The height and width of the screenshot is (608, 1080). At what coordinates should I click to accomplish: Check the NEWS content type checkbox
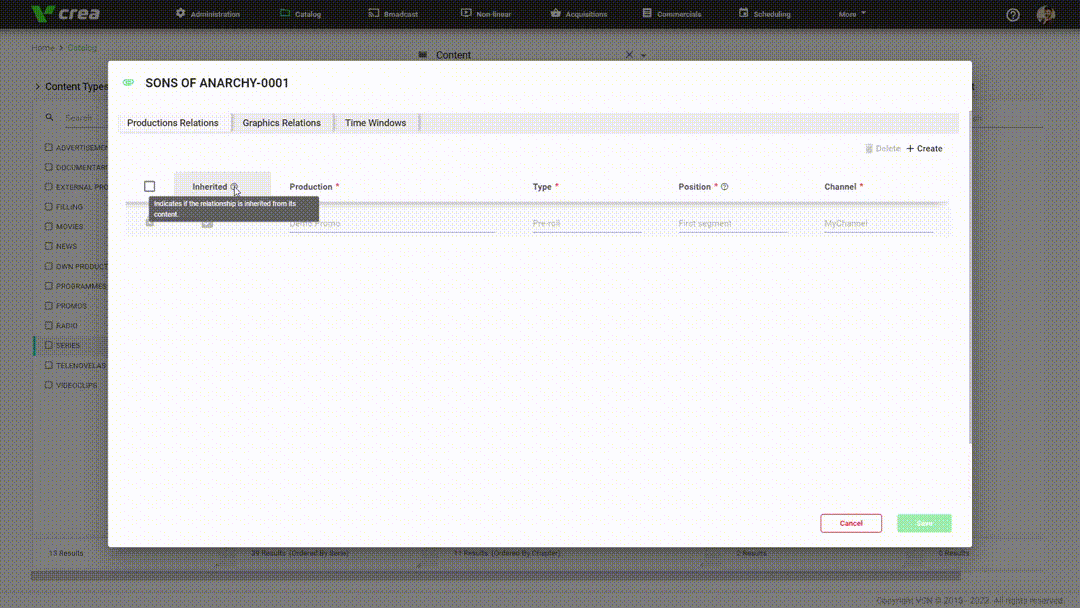pos(49,246)
